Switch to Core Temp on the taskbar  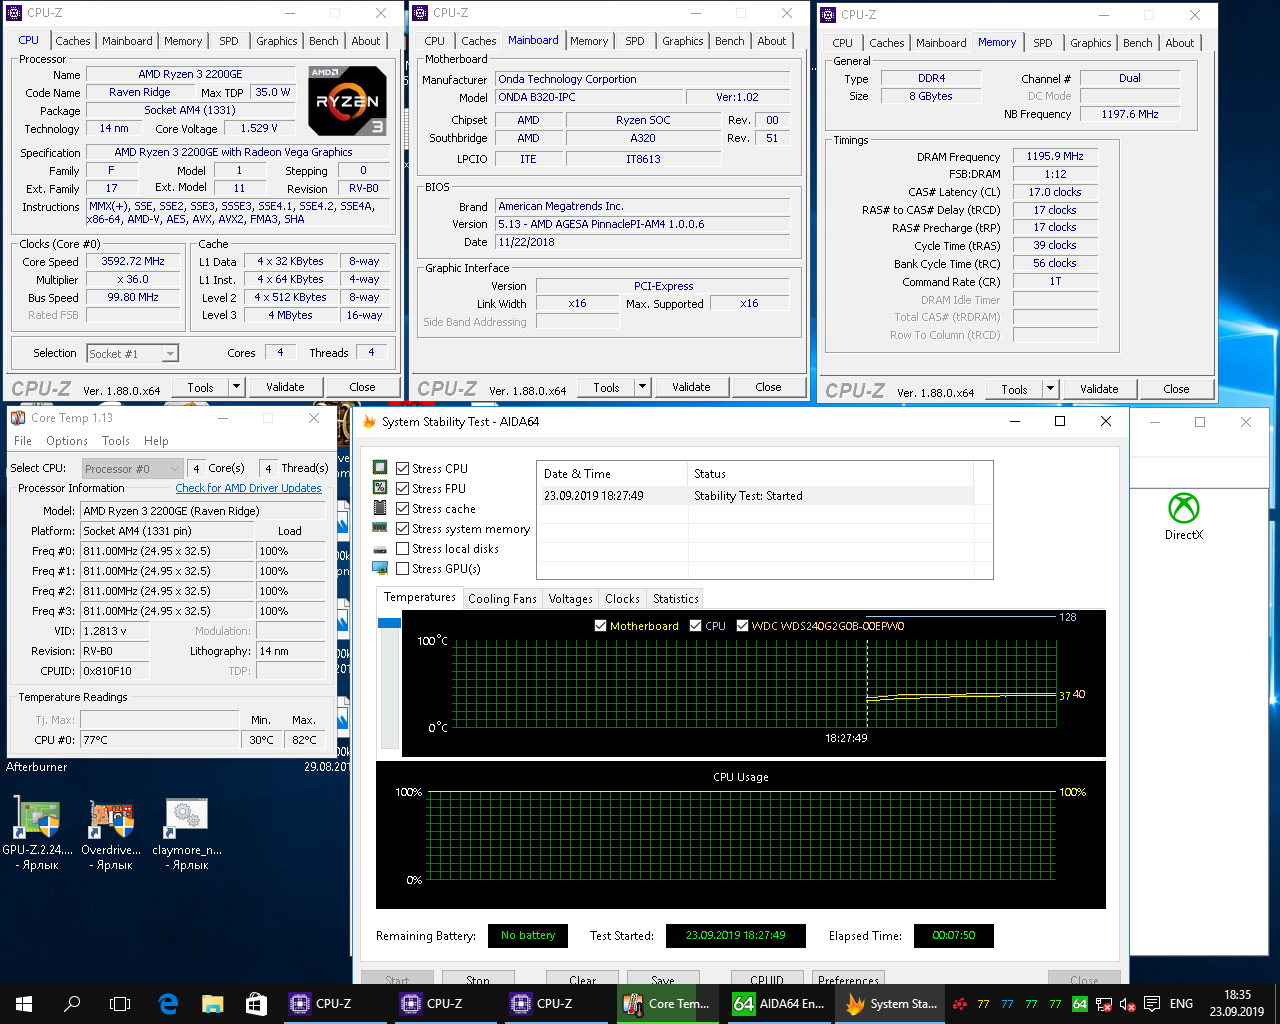[x=665, y=1004]
